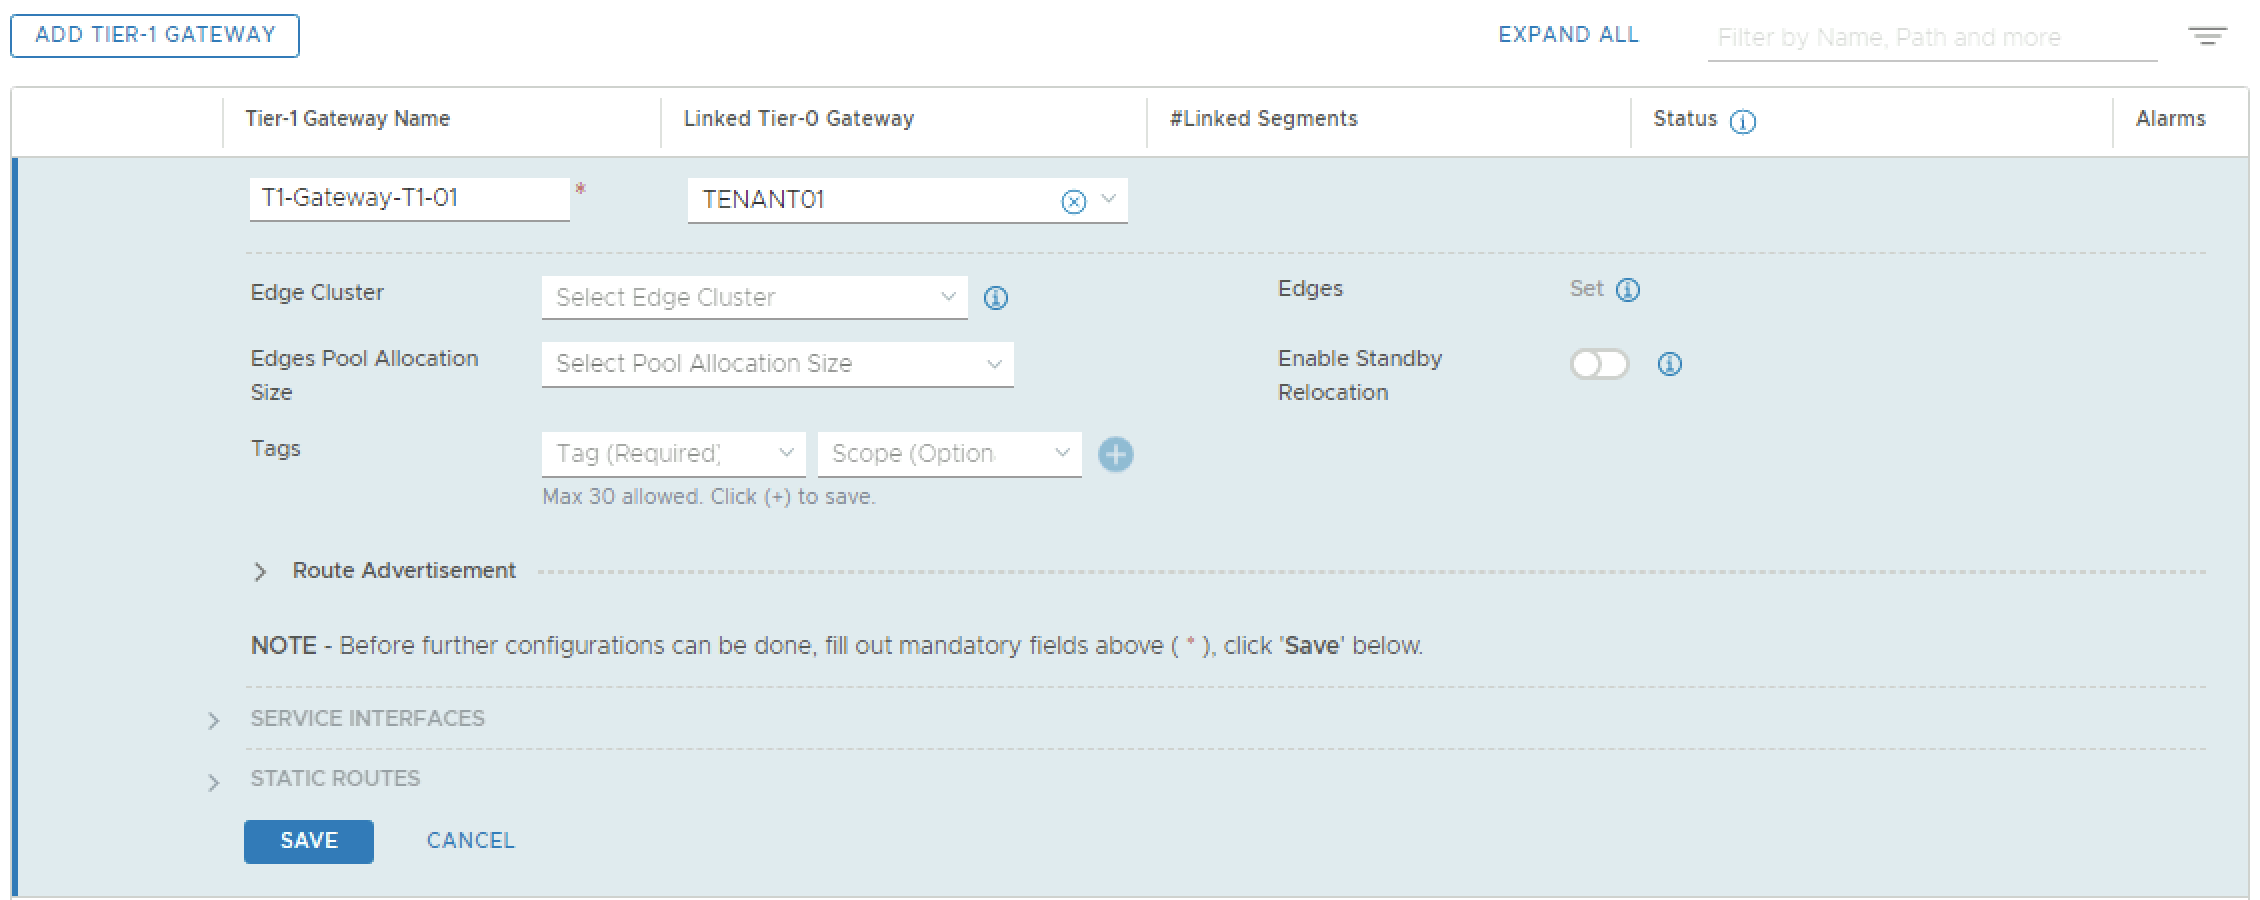Viewport: 2260px width, 900px height.
Task: Expand the Static Routes section
Action: pyautogui.click(x=213, y=782)
